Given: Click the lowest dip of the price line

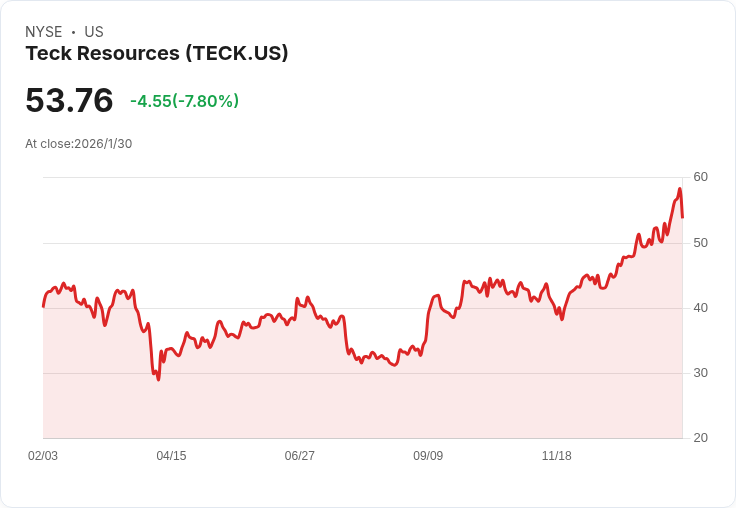Looking at the screenshot, I should pyautogui.click(x=158, y=379).
